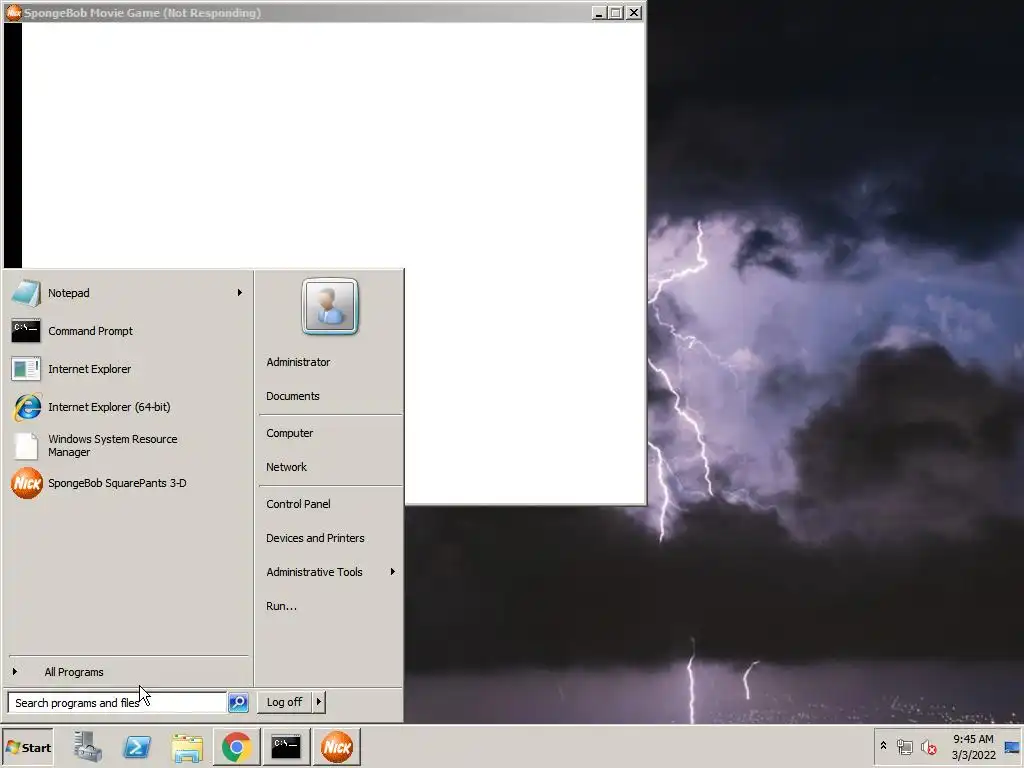Click the Log off button

tap(284, 702)
